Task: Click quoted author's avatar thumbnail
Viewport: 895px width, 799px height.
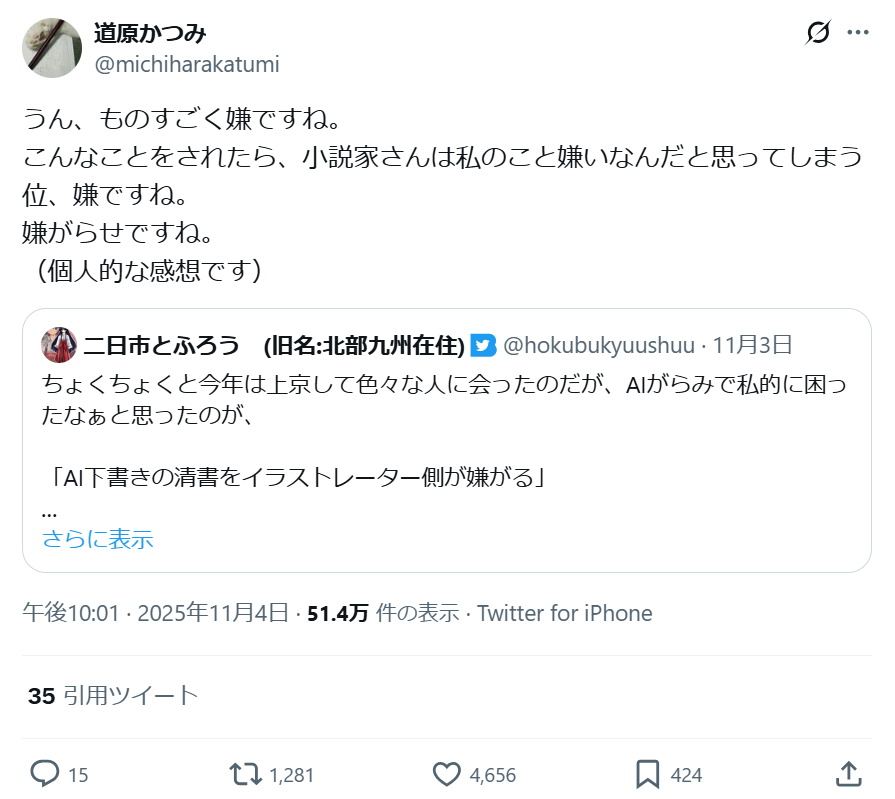Action: [58, 345]
